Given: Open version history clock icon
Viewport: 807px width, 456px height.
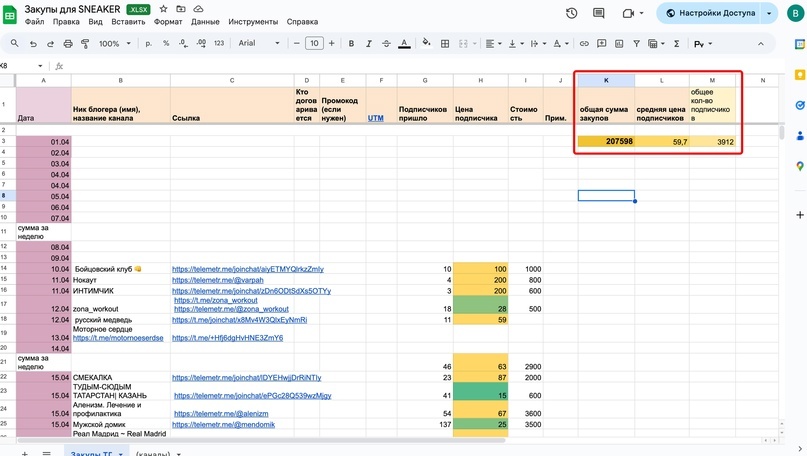Looking at the screenshot, I should point(571,13).
